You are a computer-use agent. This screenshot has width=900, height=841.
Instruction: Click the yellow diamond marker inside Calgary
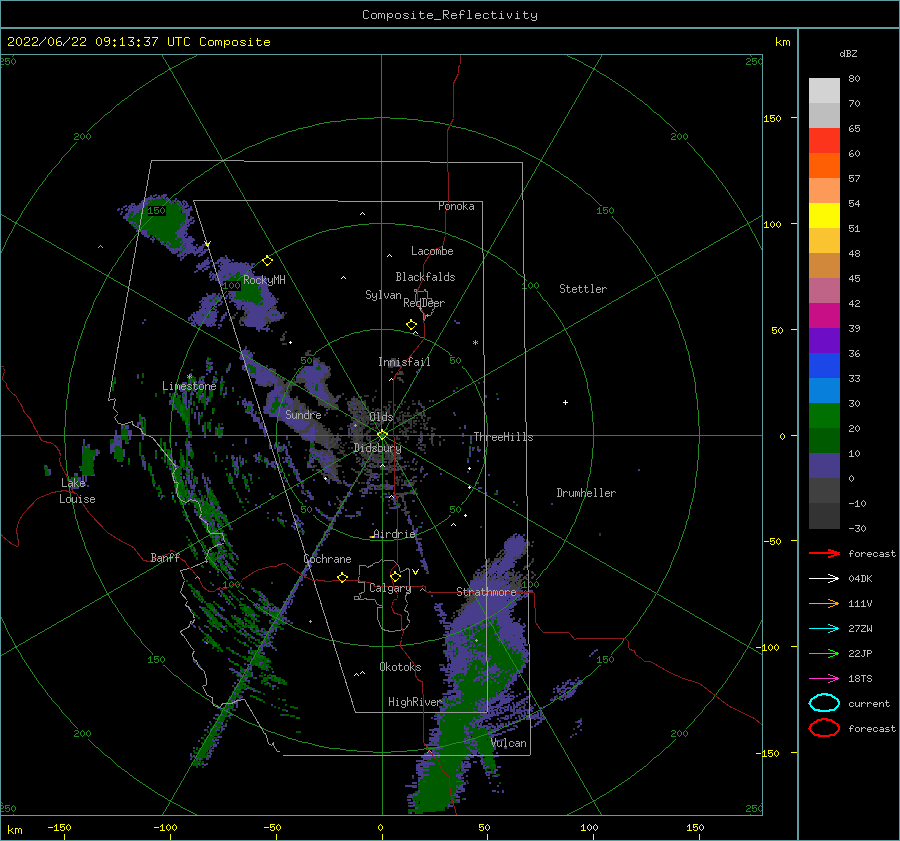(x=395, y=576)
